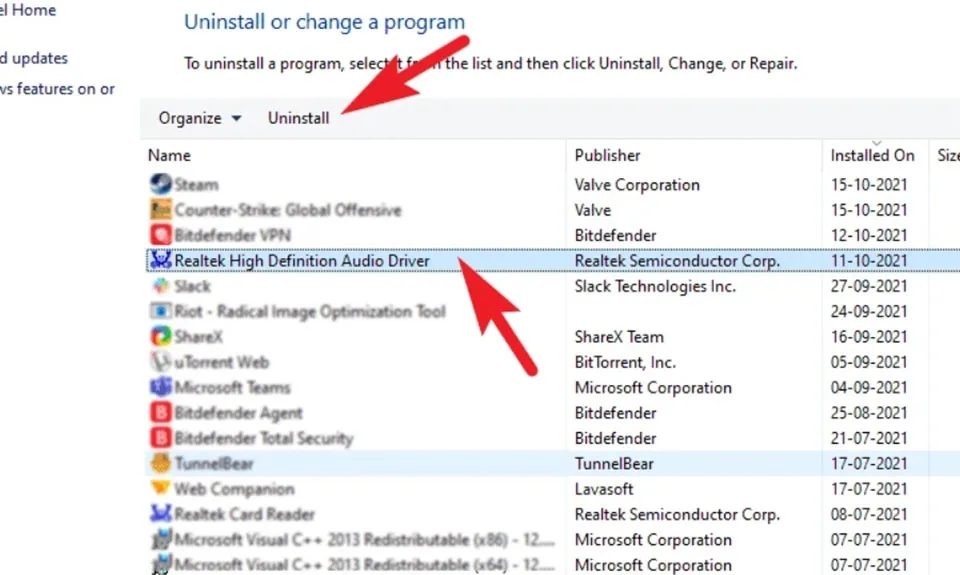Click the Web Companion icon
The height and width of the screenshot is (575, 960).
coord(160,489)
